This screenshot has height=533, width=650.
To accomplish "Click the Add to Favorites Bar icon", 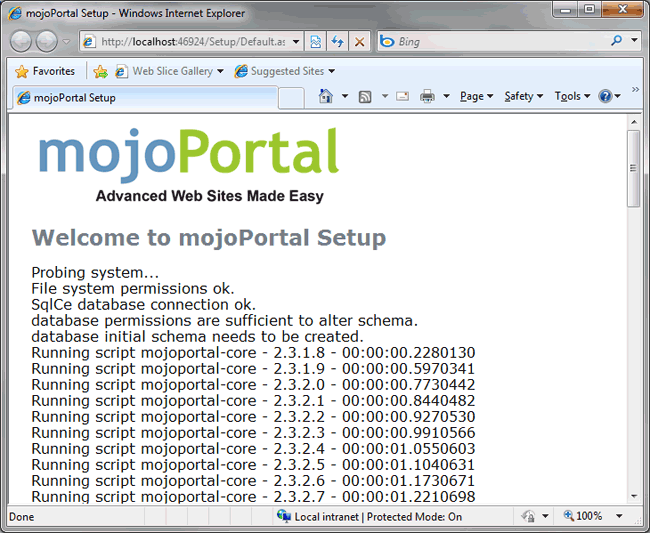I will (x=100, y=72).
